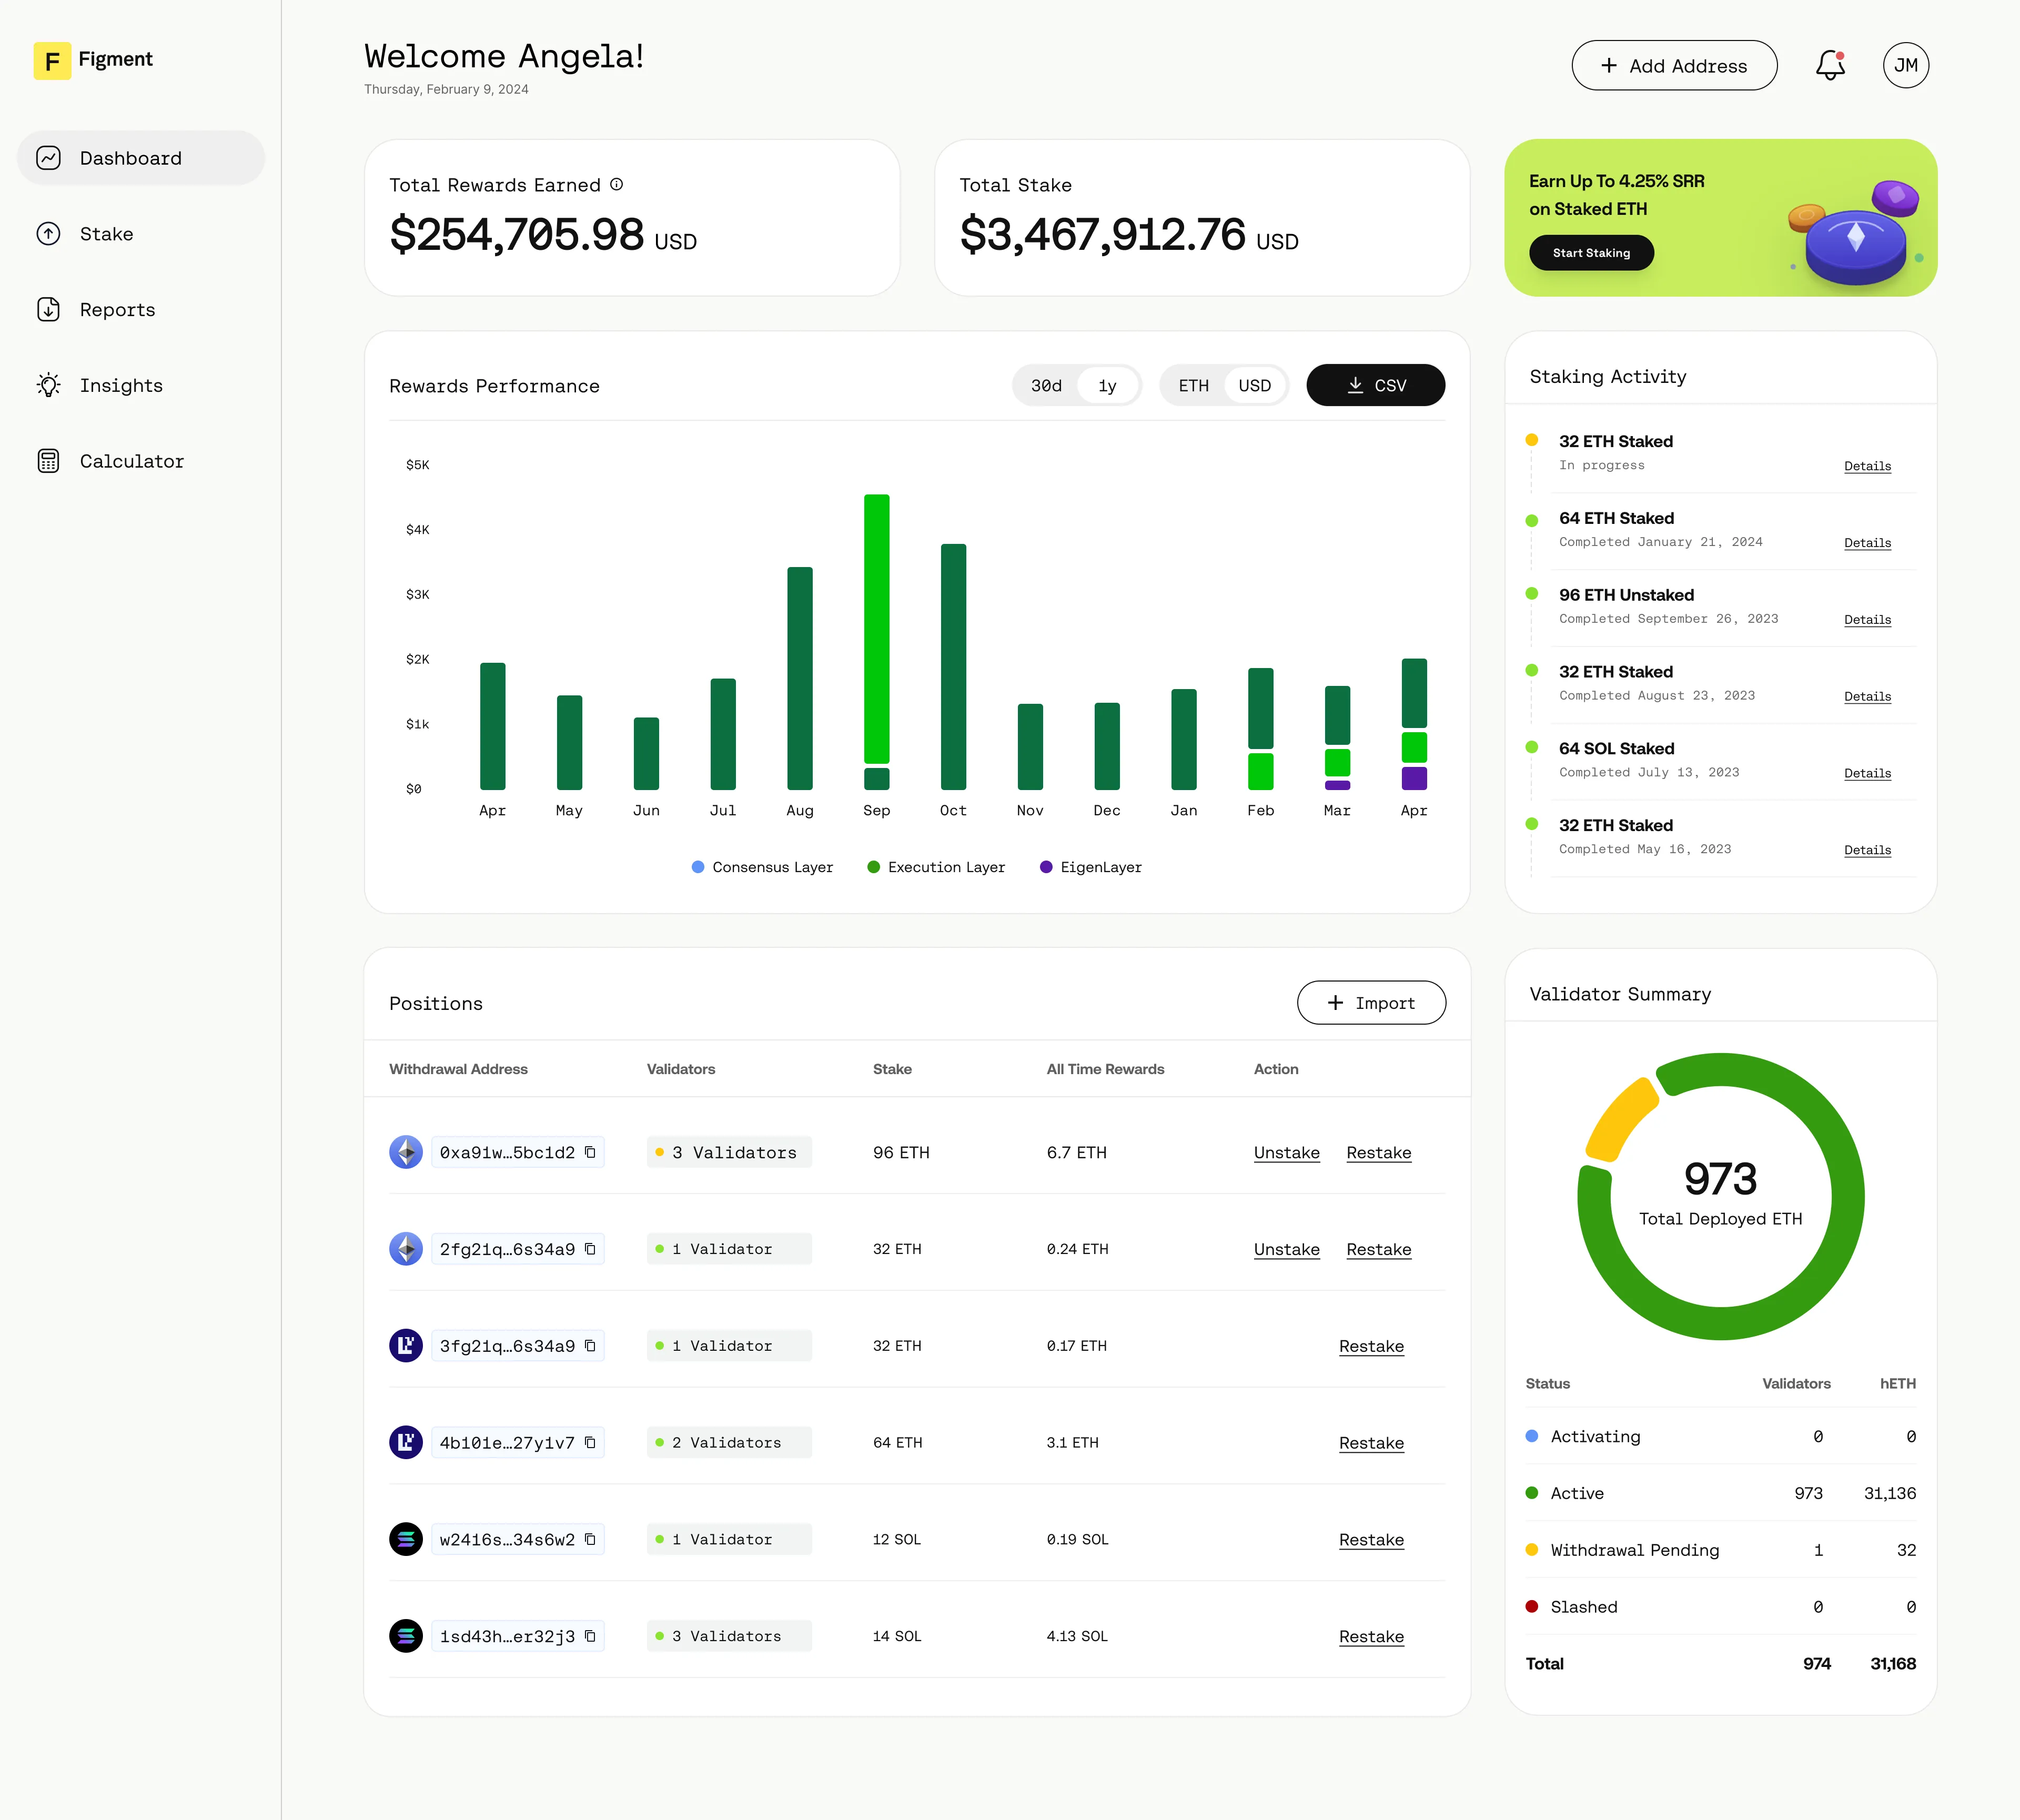The width and height of the screenshot is (2020, 1820).
Task: Click the Solana icon beside w2416s…34s6w2
Action: (x=406, y=1539)
